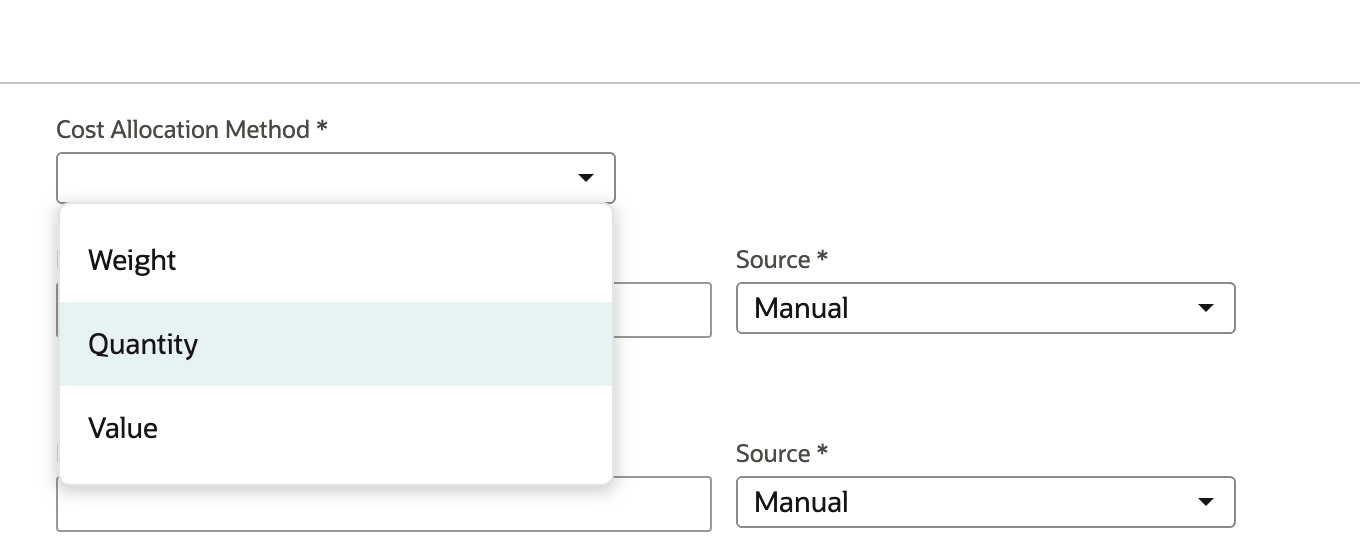
Task: Click the input field beside upper Source
Action: [x=661, y=310]
